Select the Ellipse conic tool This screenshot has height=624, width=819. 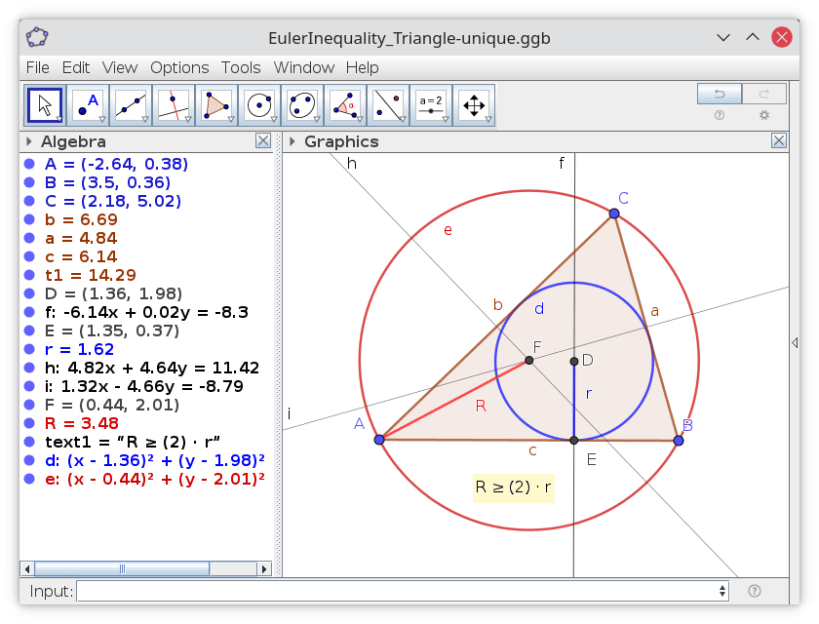click(302, 105)
